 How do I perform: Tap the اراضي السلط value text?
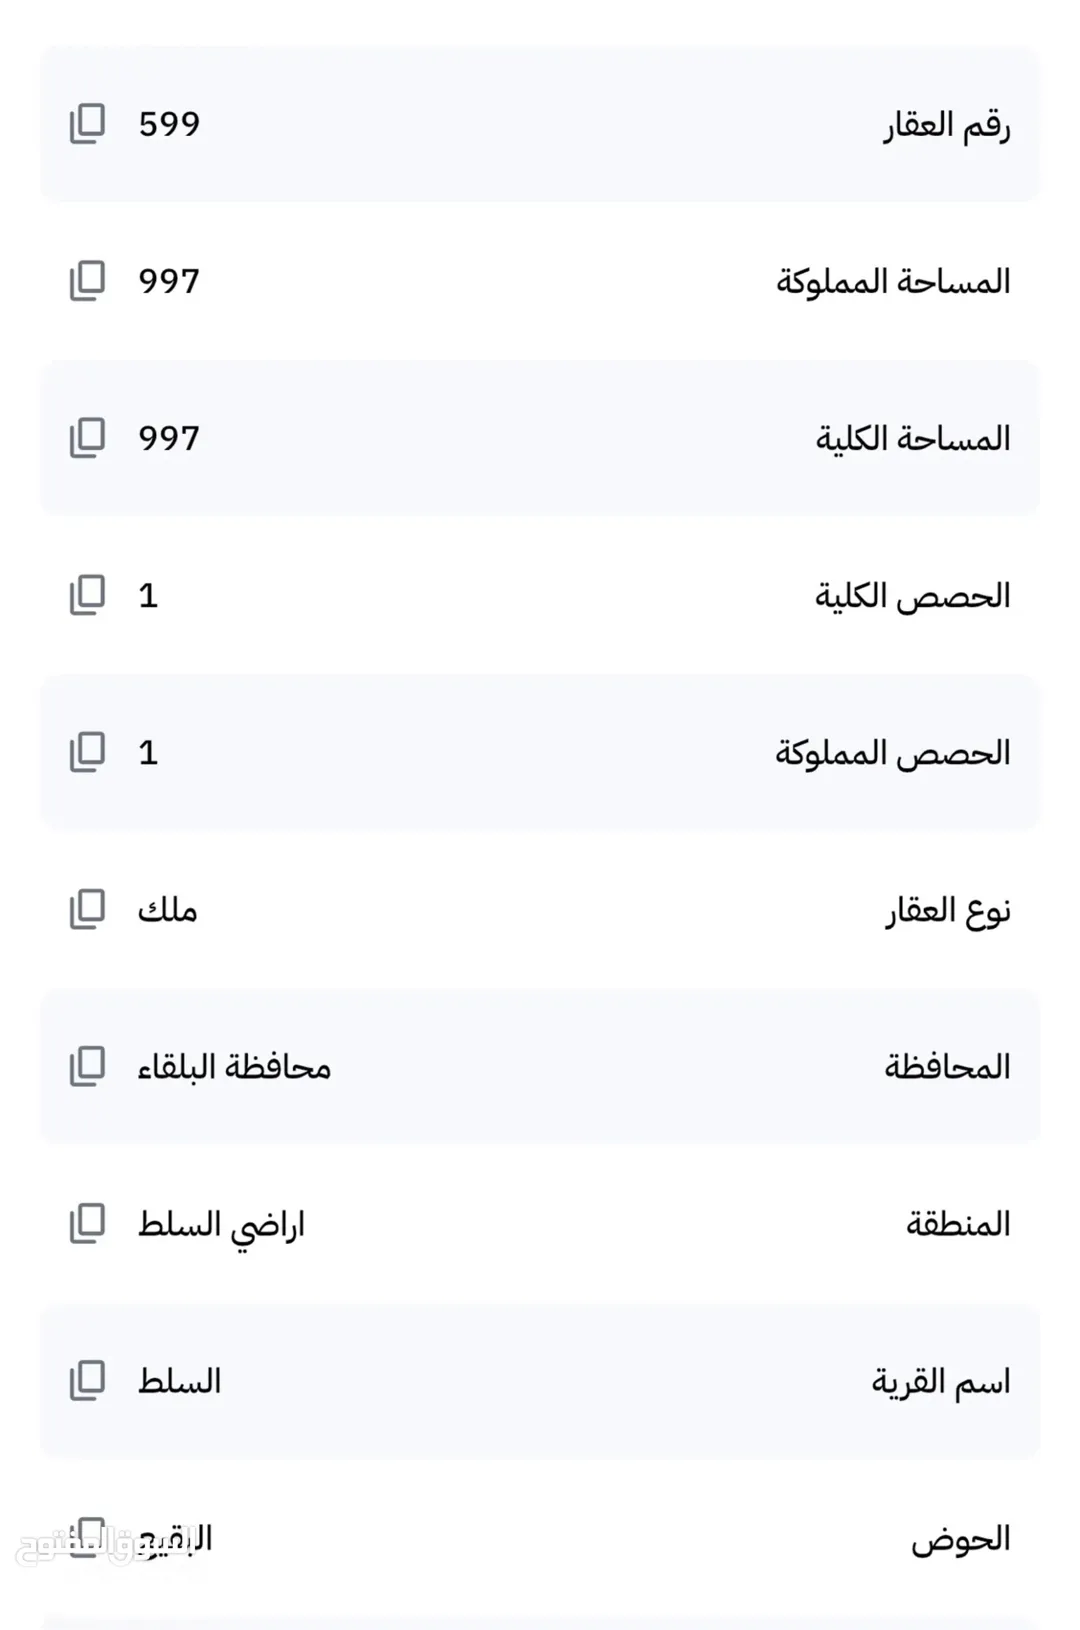coord(221,1225)
